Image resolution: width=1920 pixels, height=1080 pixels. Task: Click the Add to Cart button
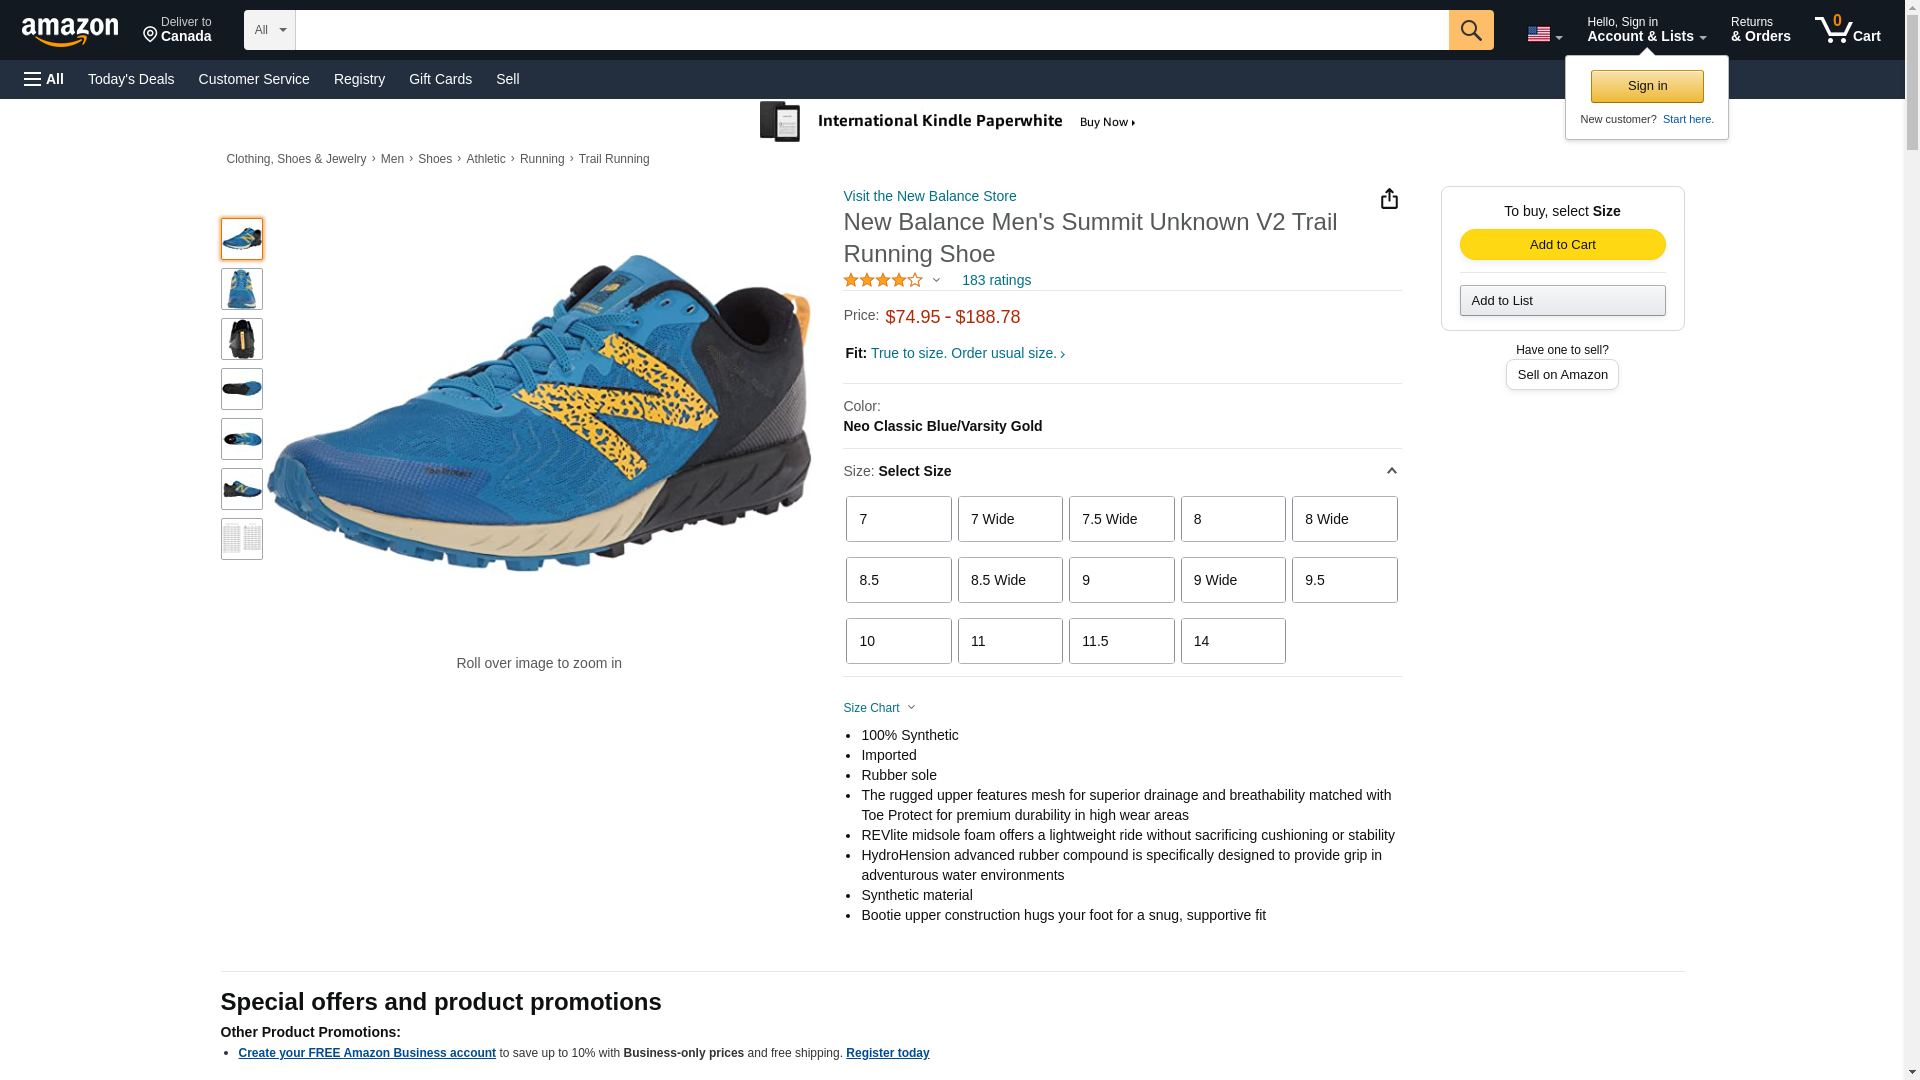click(1562, 245)
